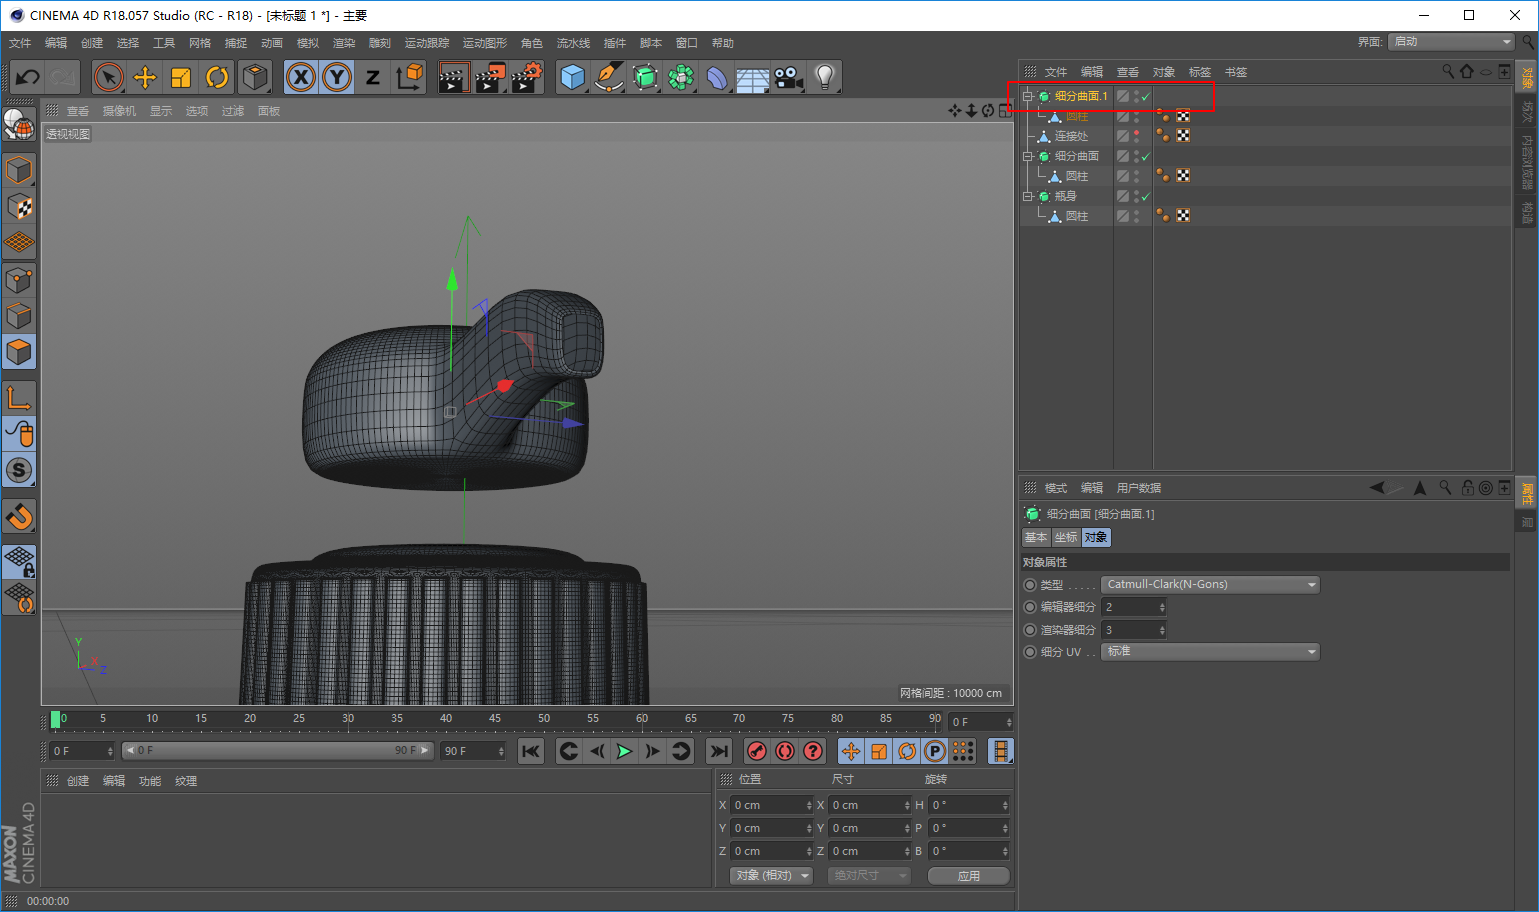Open the 运动图形 menu
The image size is (1539, 912).
[485, 43]
